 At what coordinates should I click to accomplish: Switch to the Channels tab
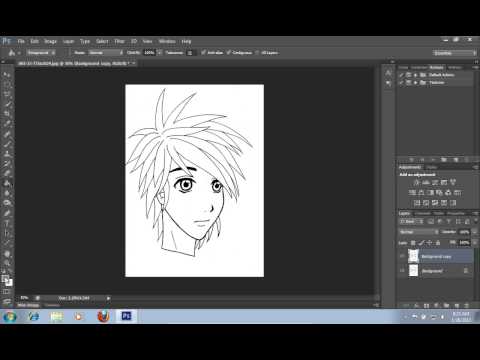tap(423, 213)
